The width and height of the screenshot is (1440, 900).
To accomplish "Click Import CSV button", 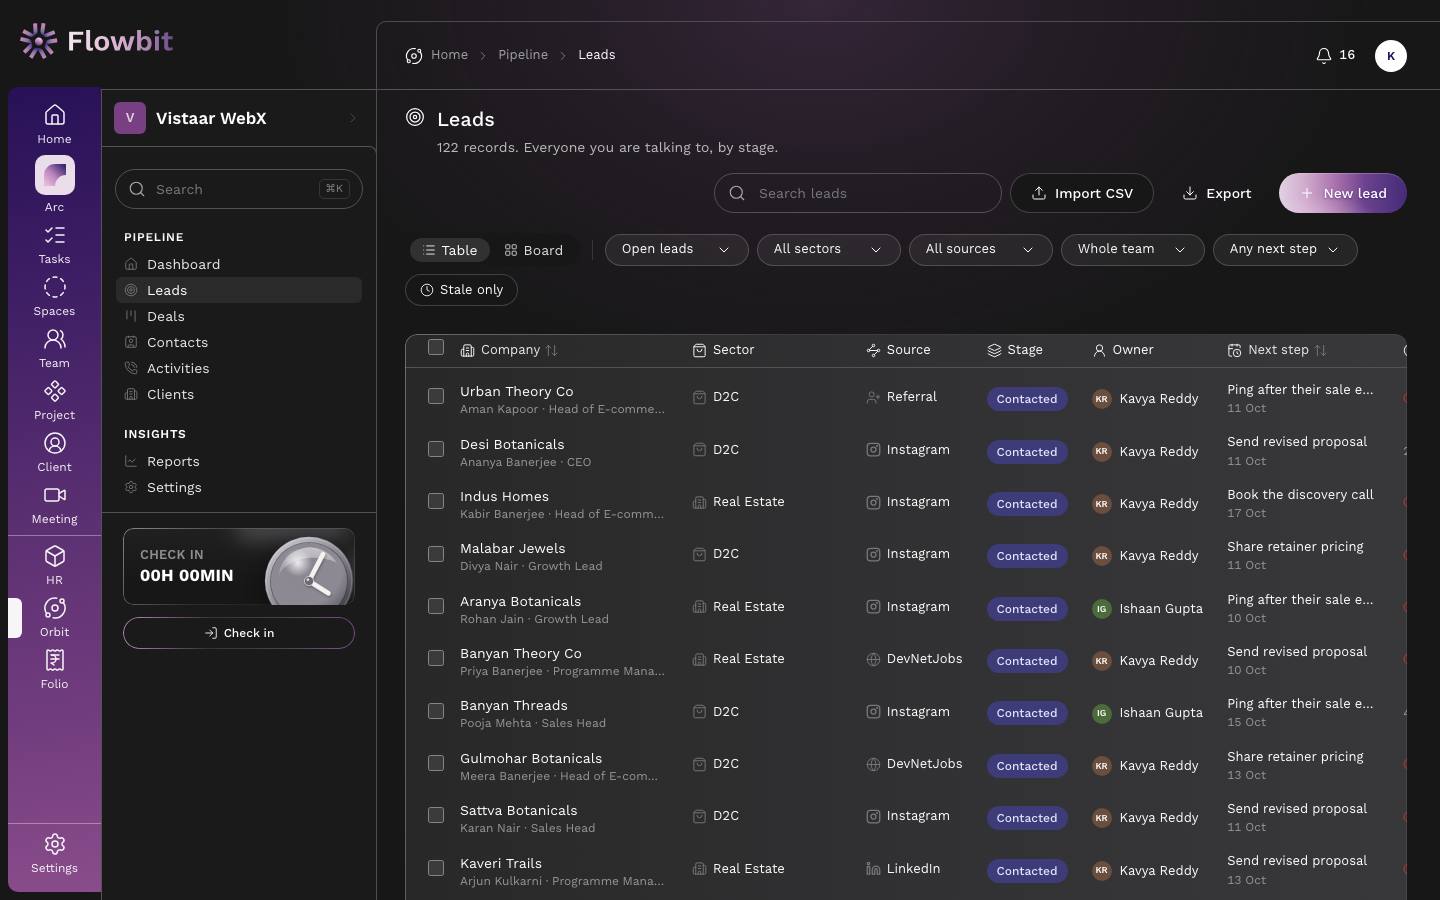I will [1081, 193].
